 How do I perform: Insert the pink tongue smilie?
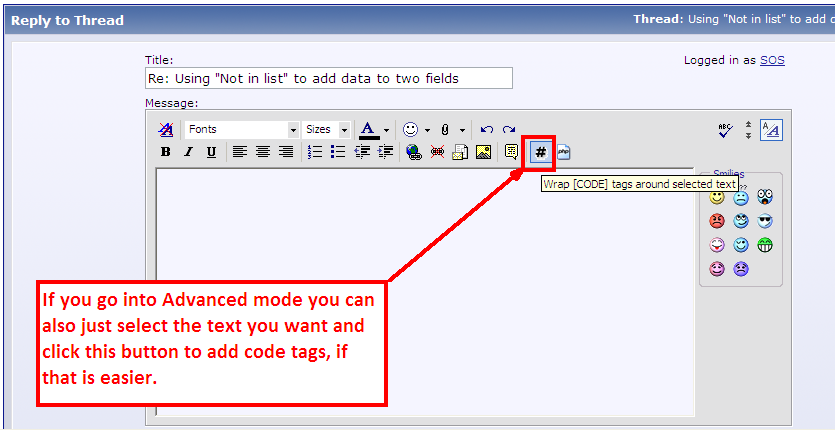717,245
